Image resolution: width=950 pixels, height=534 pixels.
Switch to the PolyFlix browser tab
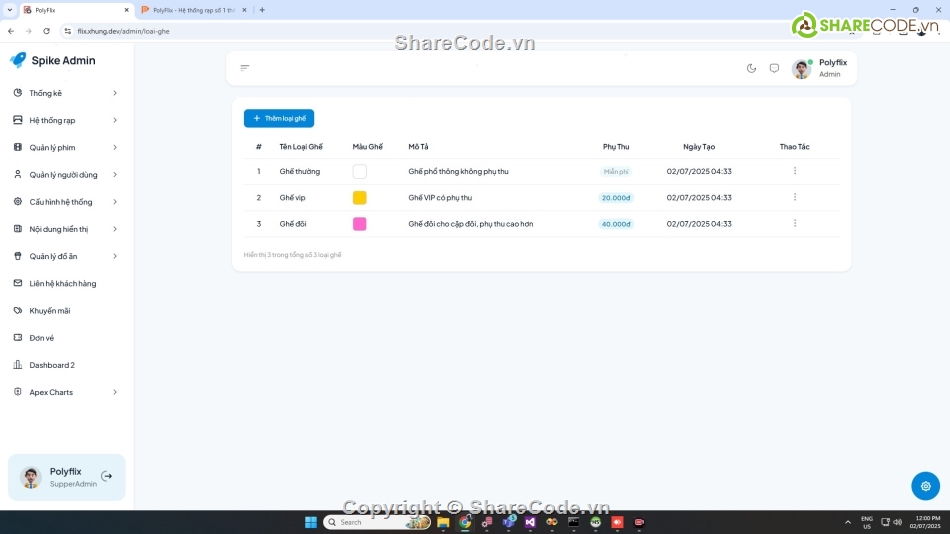76,10
